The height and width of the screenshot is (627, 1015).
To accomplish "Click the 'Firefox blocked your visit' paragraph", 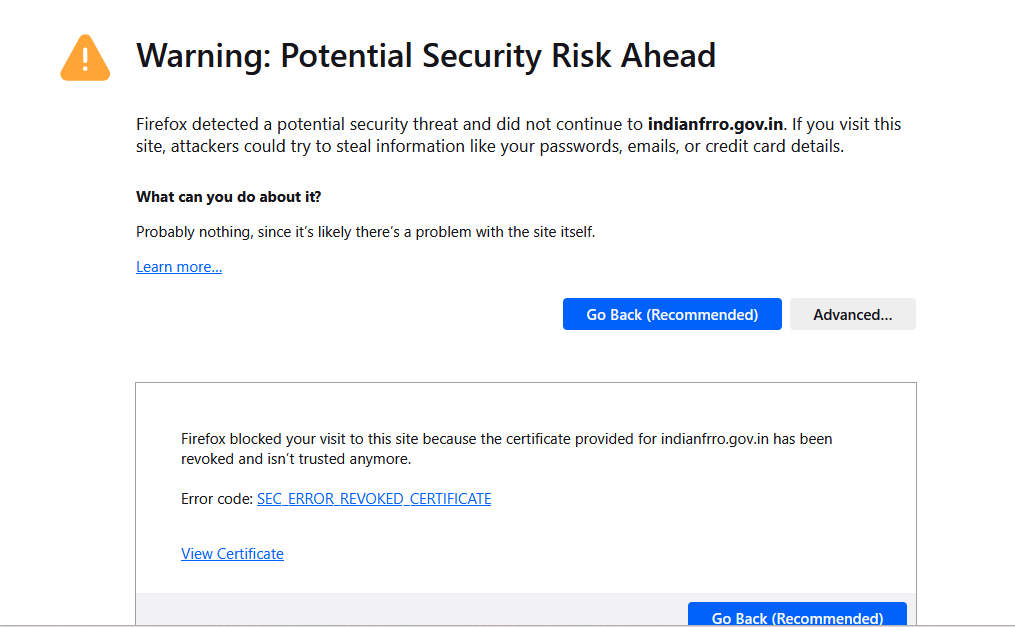I will (x=506, y=448).
